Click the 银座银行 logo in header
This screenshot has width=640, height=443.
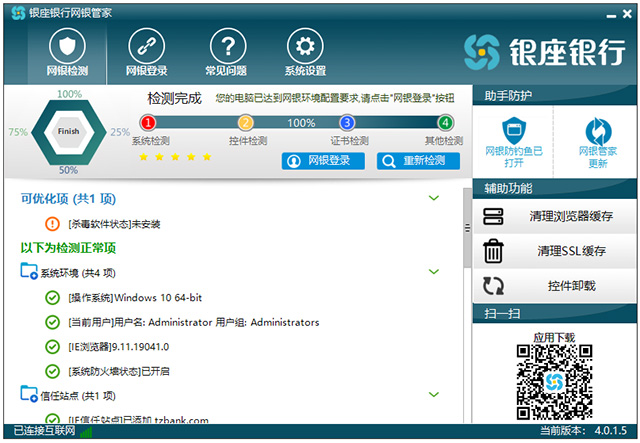pos(545,52)
